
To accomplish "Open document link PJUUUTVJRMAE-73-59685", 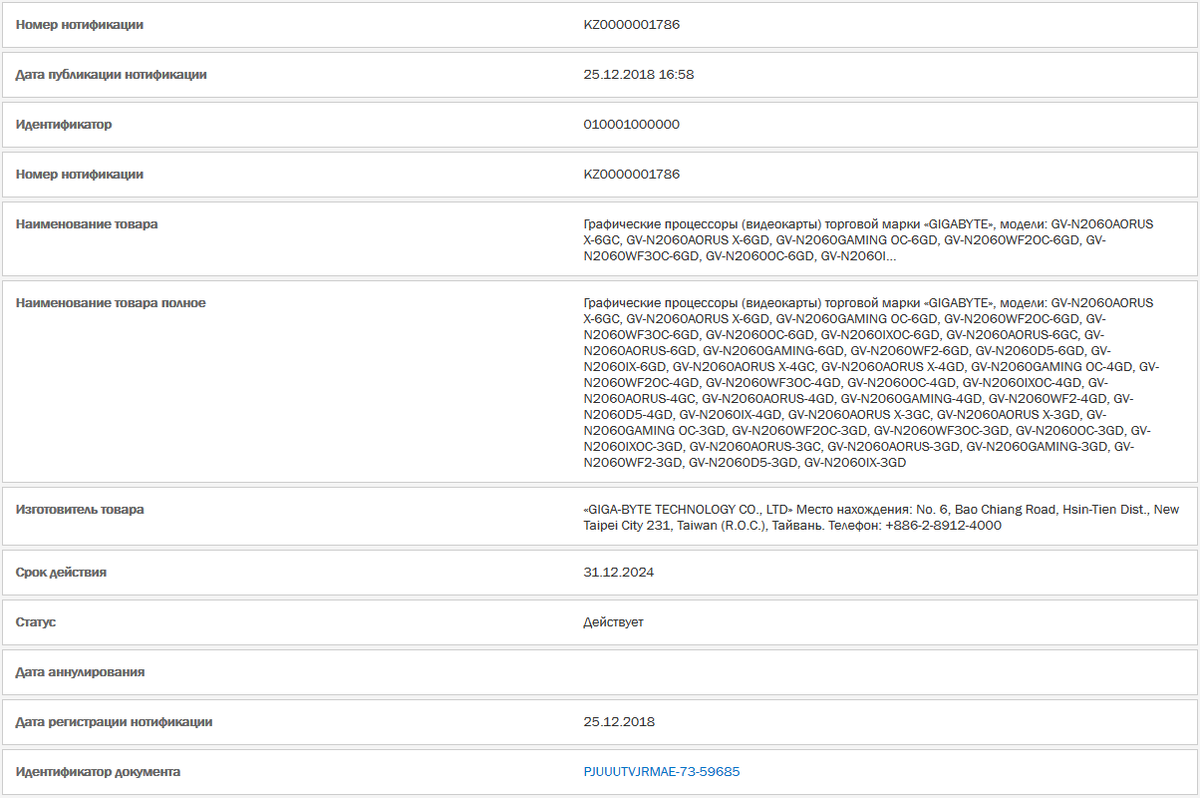I will (x=661, y=772).
